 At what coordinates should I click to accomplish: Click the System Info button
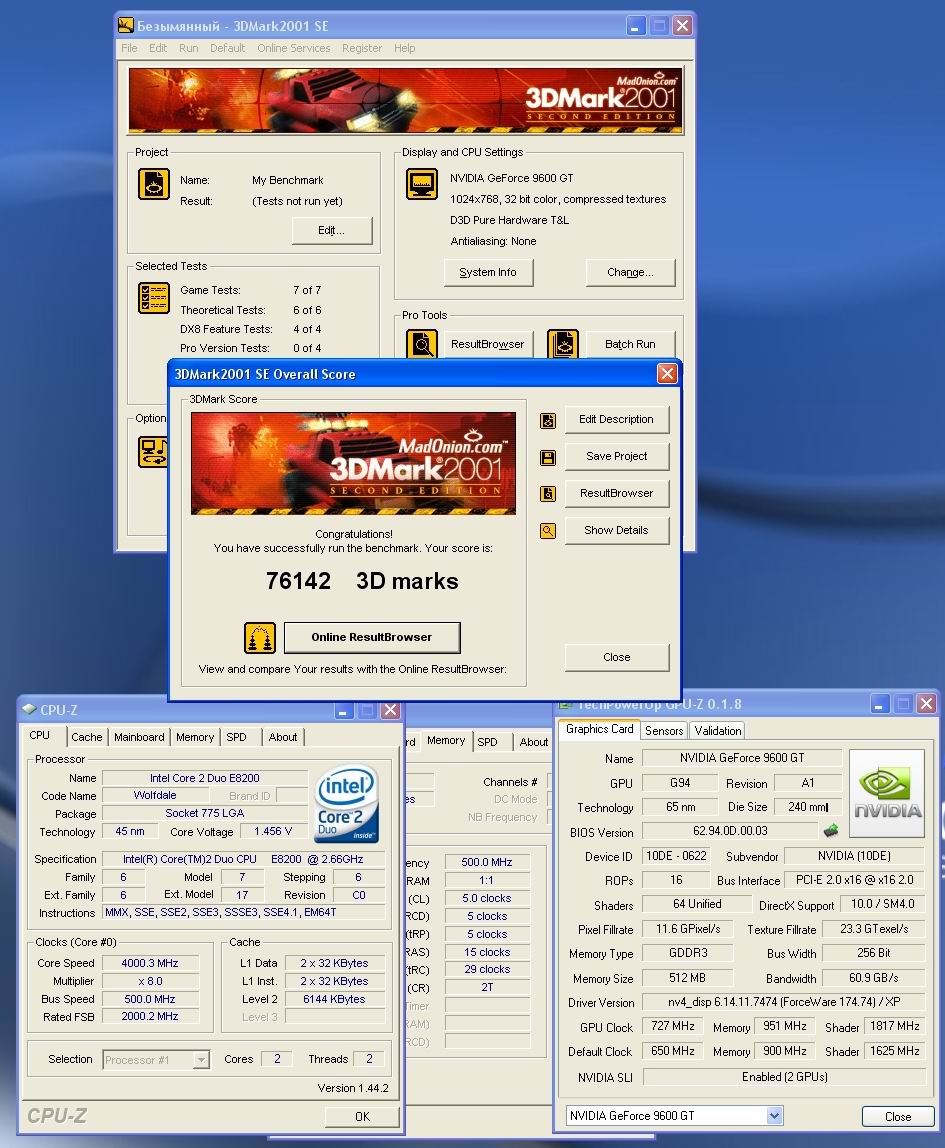488,272
